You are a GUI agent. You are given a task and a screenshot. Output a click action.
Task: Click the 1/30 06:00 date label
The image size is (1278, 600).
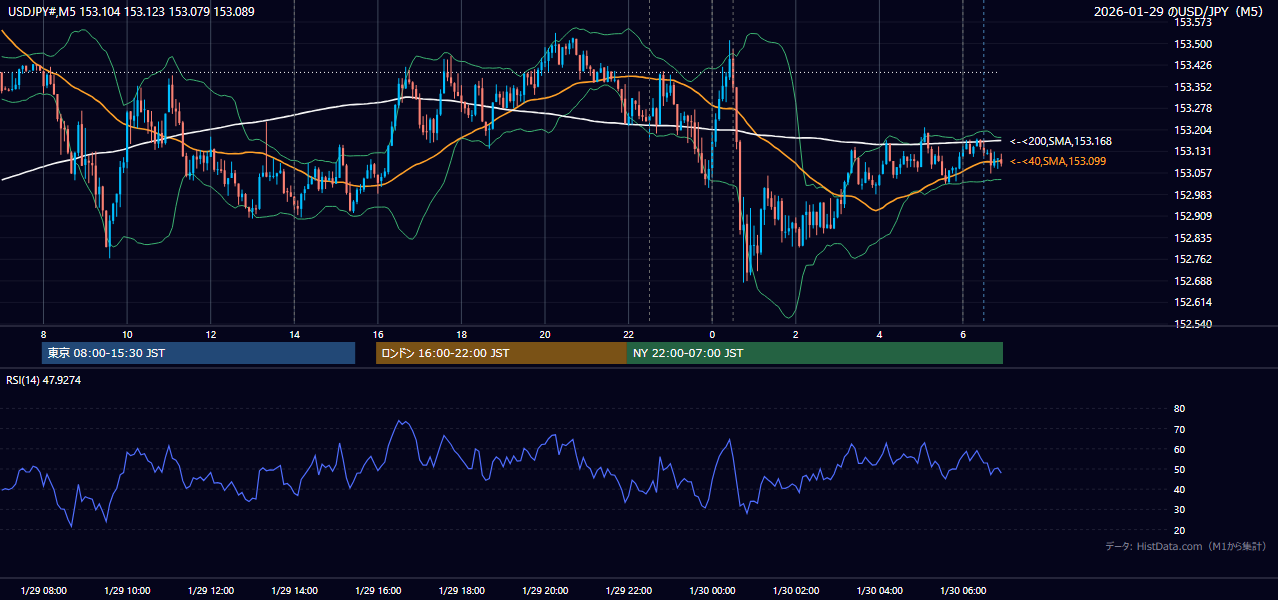click(962, 591)
